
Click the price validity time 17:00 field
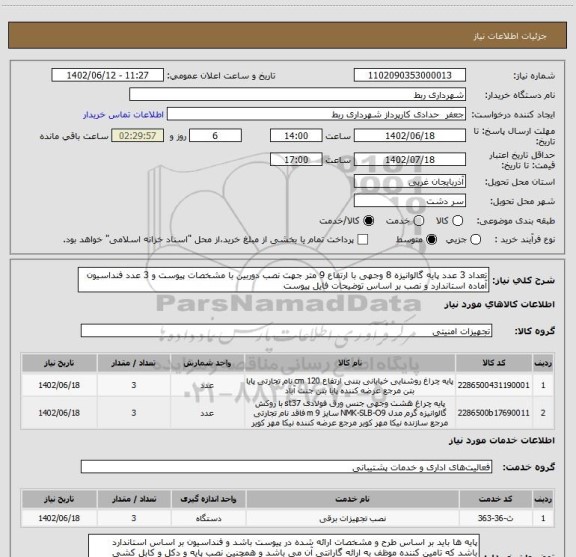click(x=296, y=159)
